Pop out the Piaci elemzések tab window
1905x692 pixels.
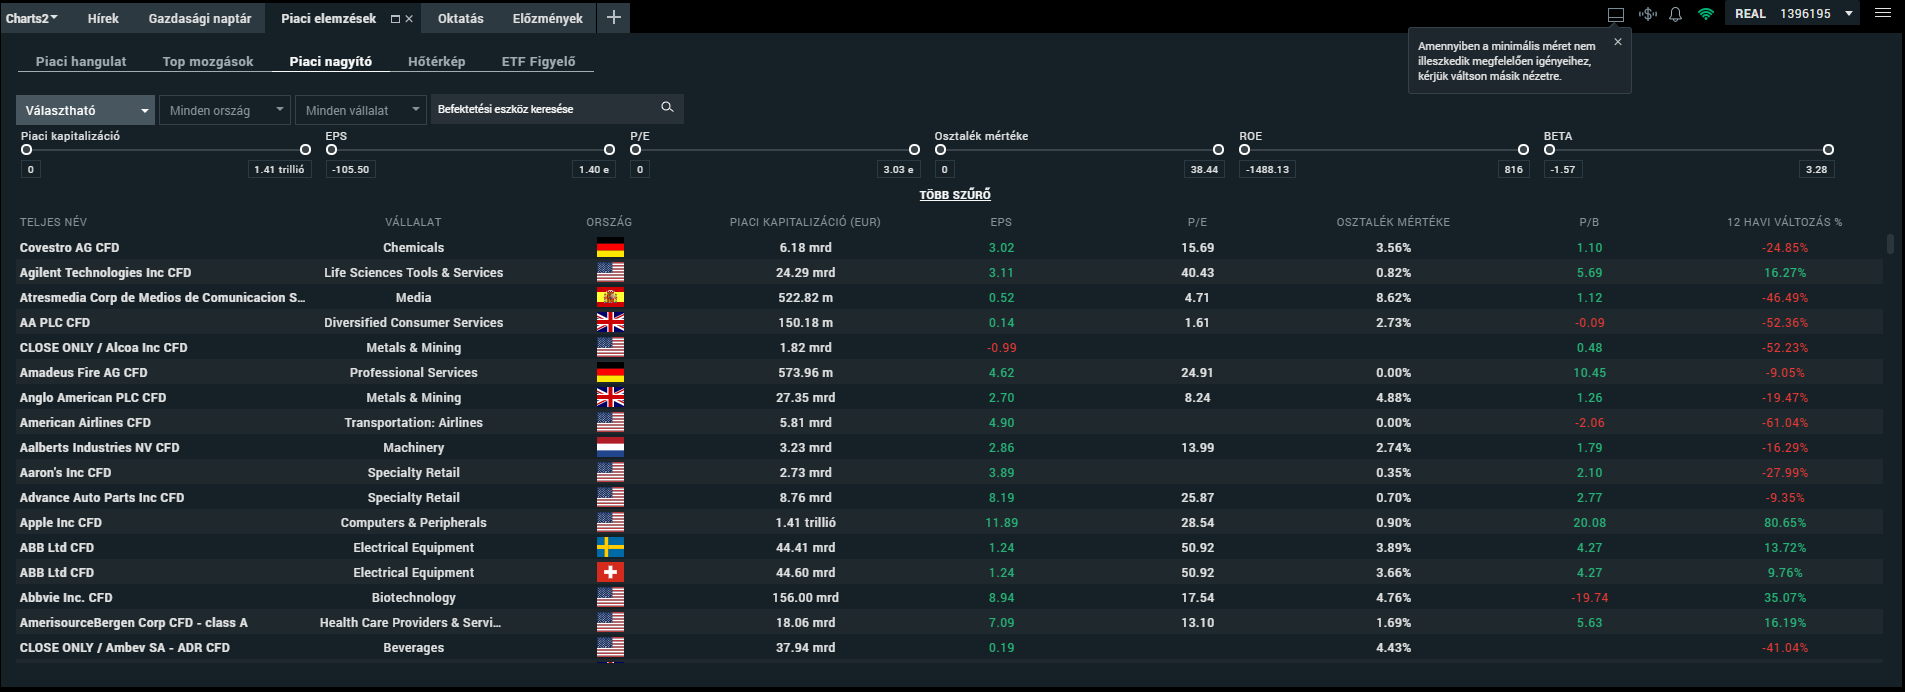pyautogui.click(x=395, y=19)
